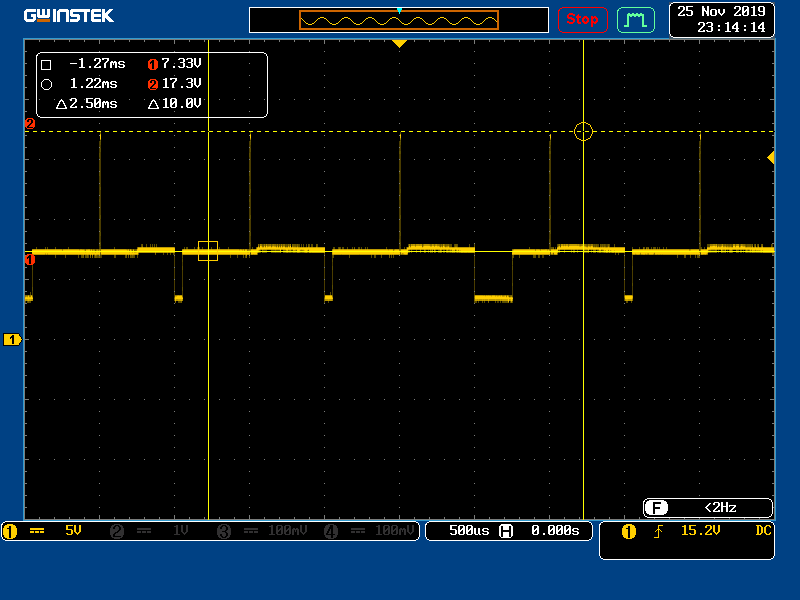Click the red Stop run status indicator
Viewport: 800px width, 600px height.
[x=582, y=20]
